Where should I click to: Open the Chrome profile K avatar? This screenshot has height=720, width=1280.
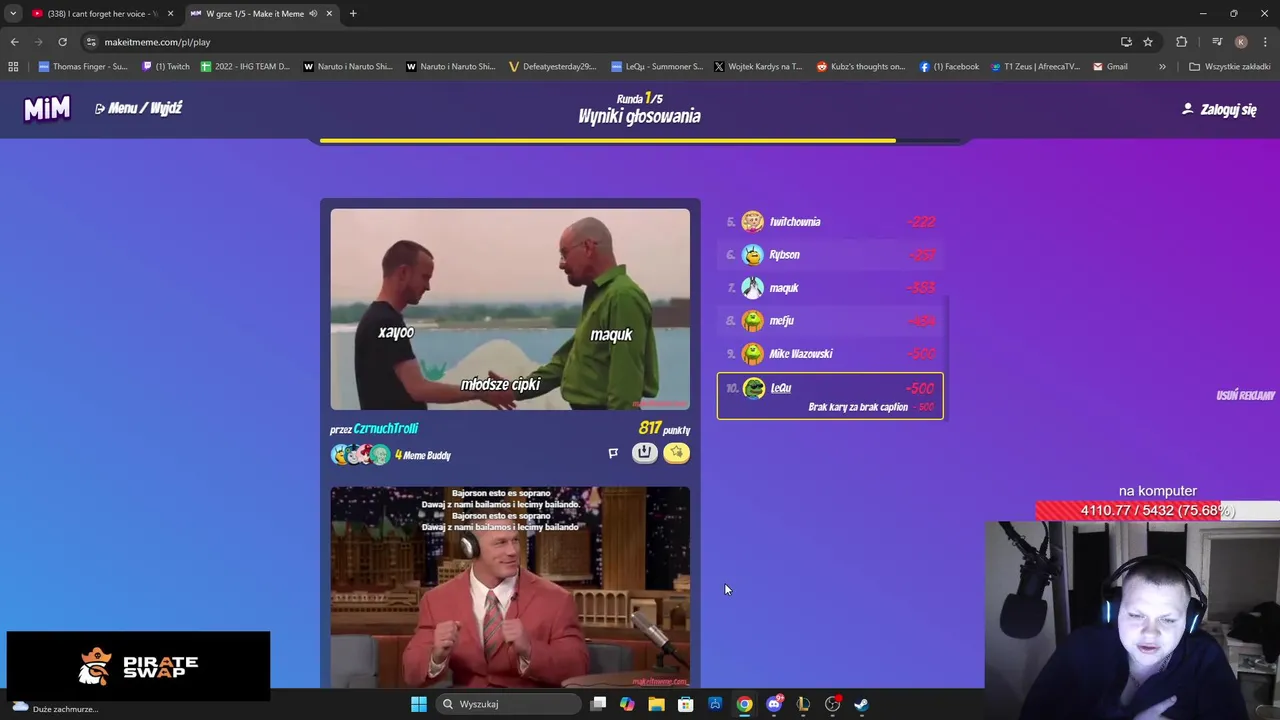pos(1241,42)
